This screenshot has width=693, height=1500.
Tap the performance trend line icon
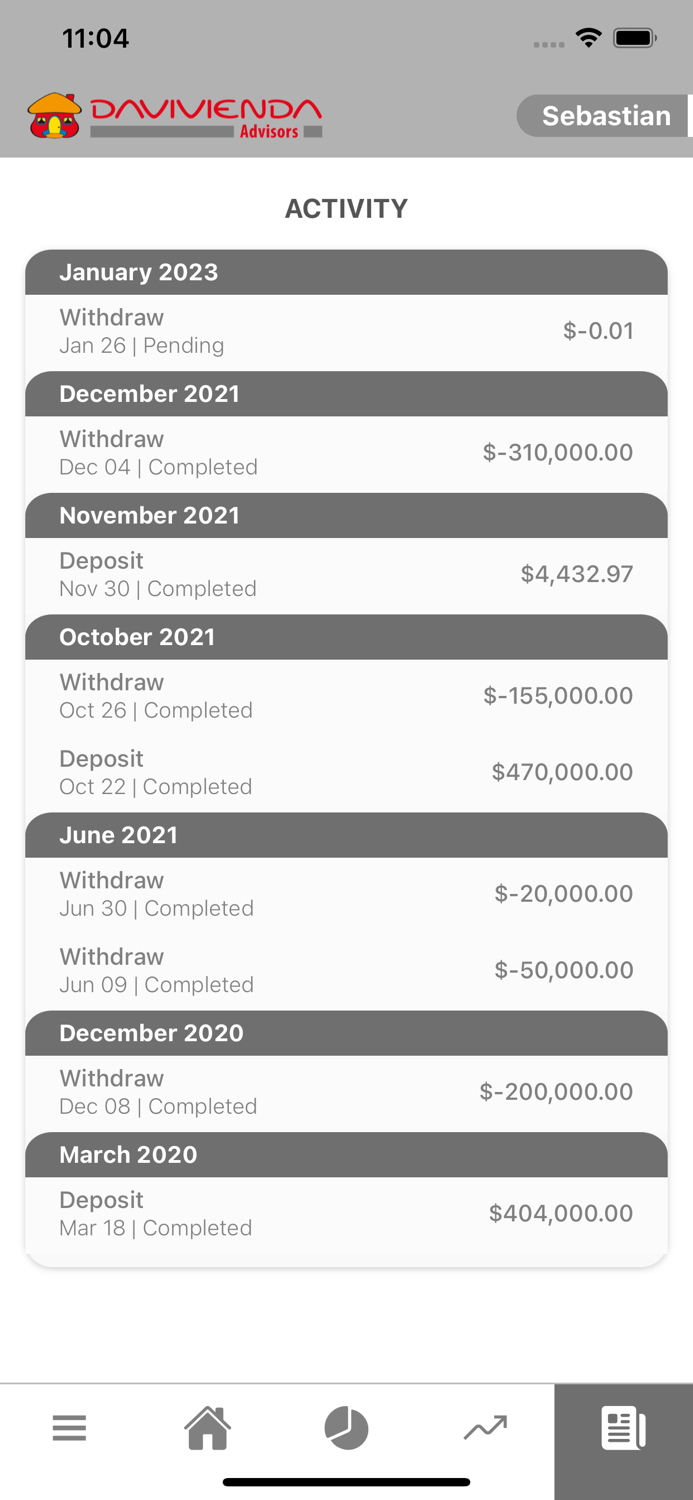click(x=485, y=1428)
